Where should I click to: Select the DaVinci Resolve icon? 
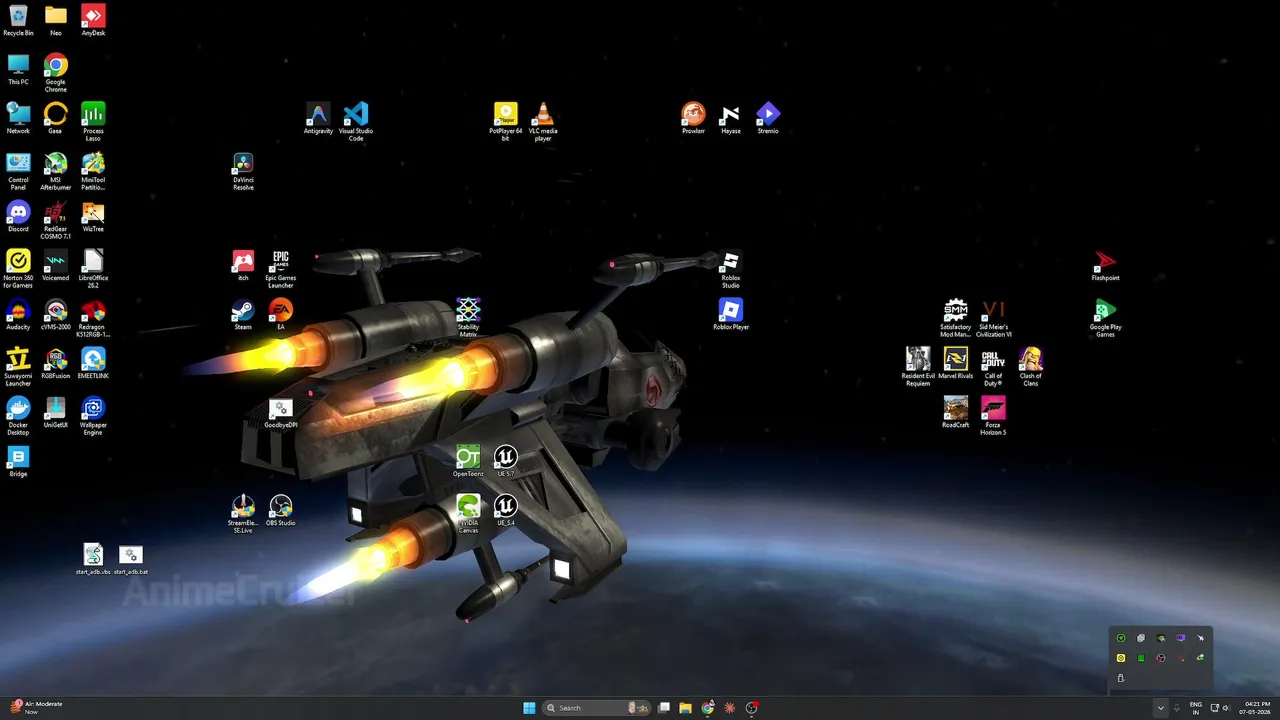point(243,171)
